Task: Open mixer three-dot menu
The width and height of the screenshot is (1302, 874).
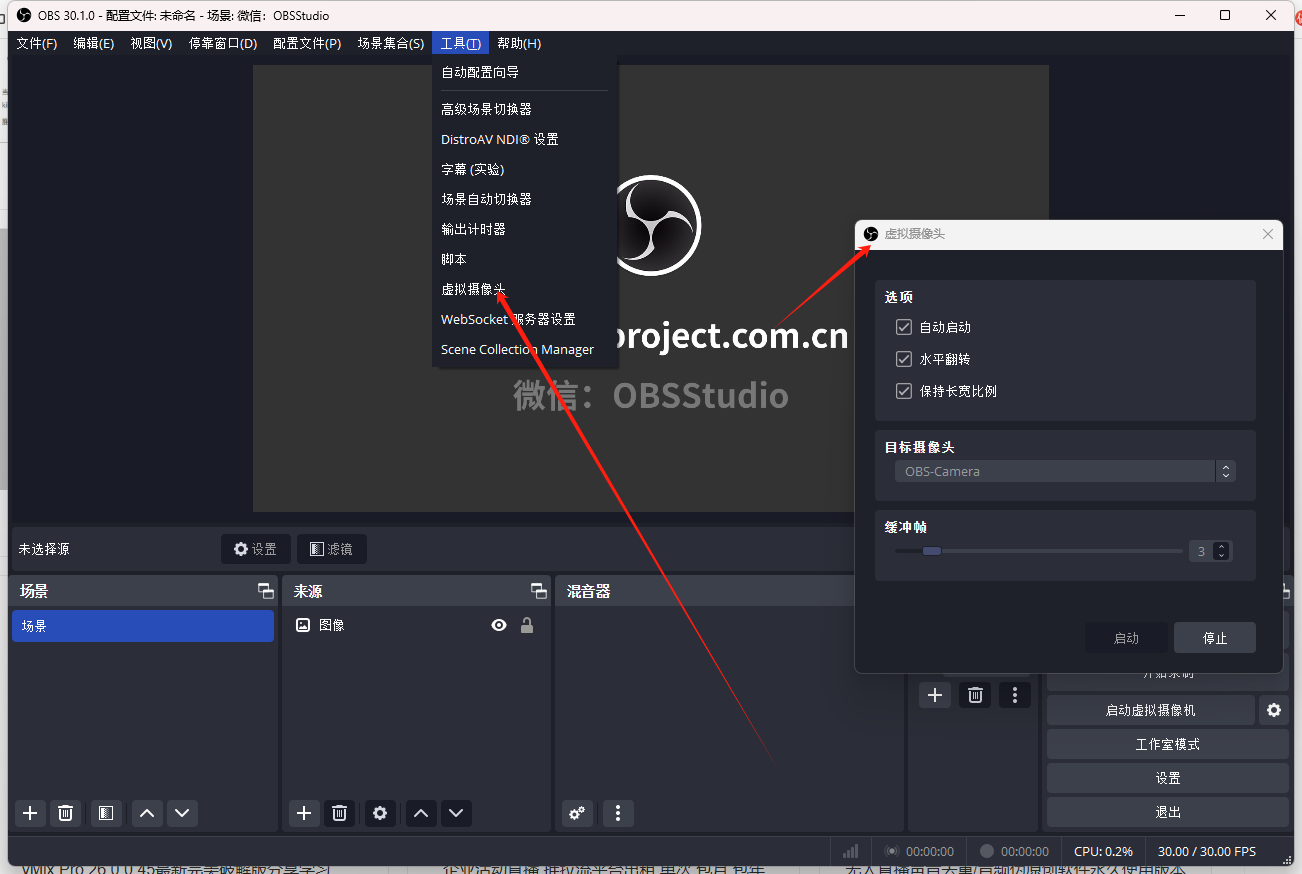Action: 618,813
